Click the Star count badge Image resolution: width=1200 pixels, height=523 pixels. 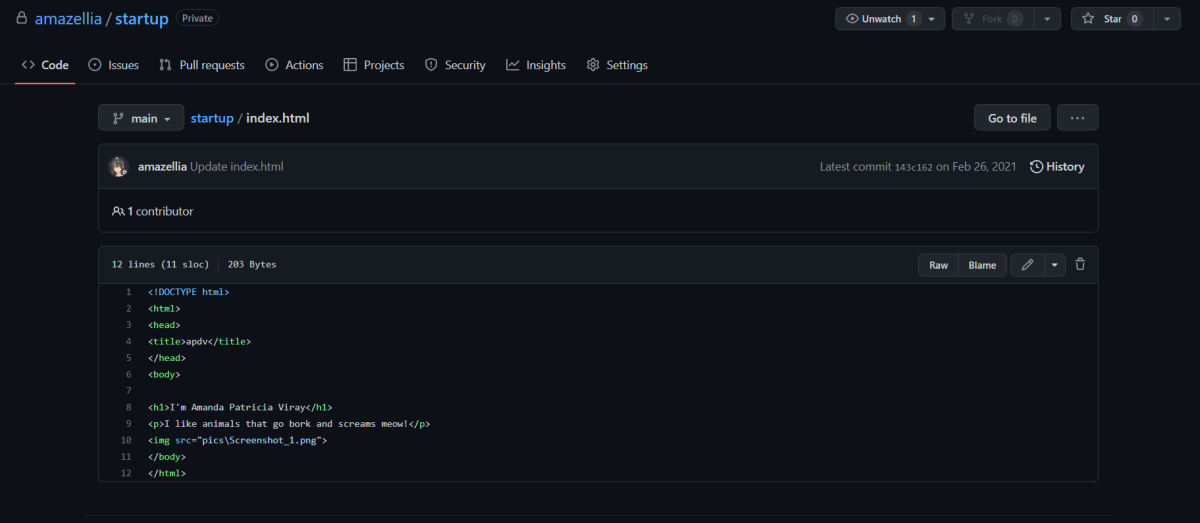coord(1135,19)
